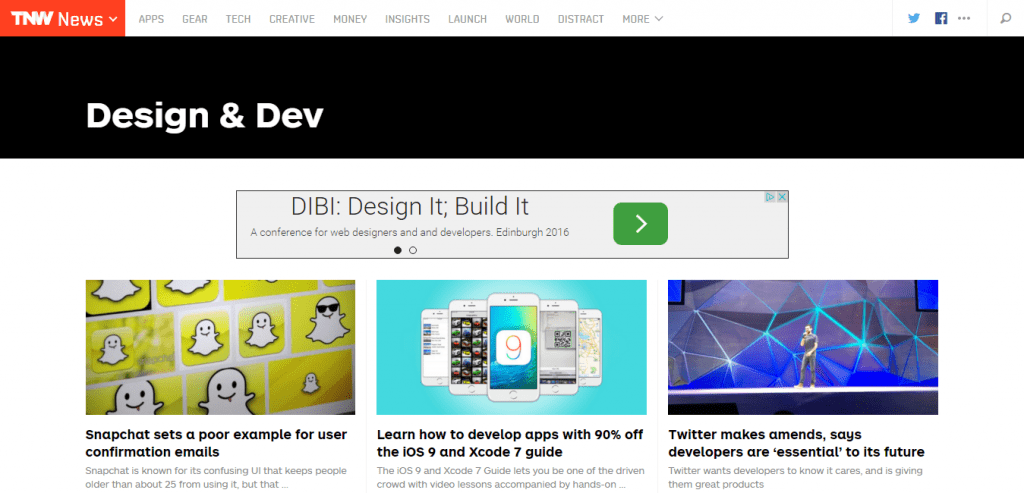Image resolution: width=1024 pixels, height=493 pixels.
Task: Go to the GEAR section
Action: 195,19
